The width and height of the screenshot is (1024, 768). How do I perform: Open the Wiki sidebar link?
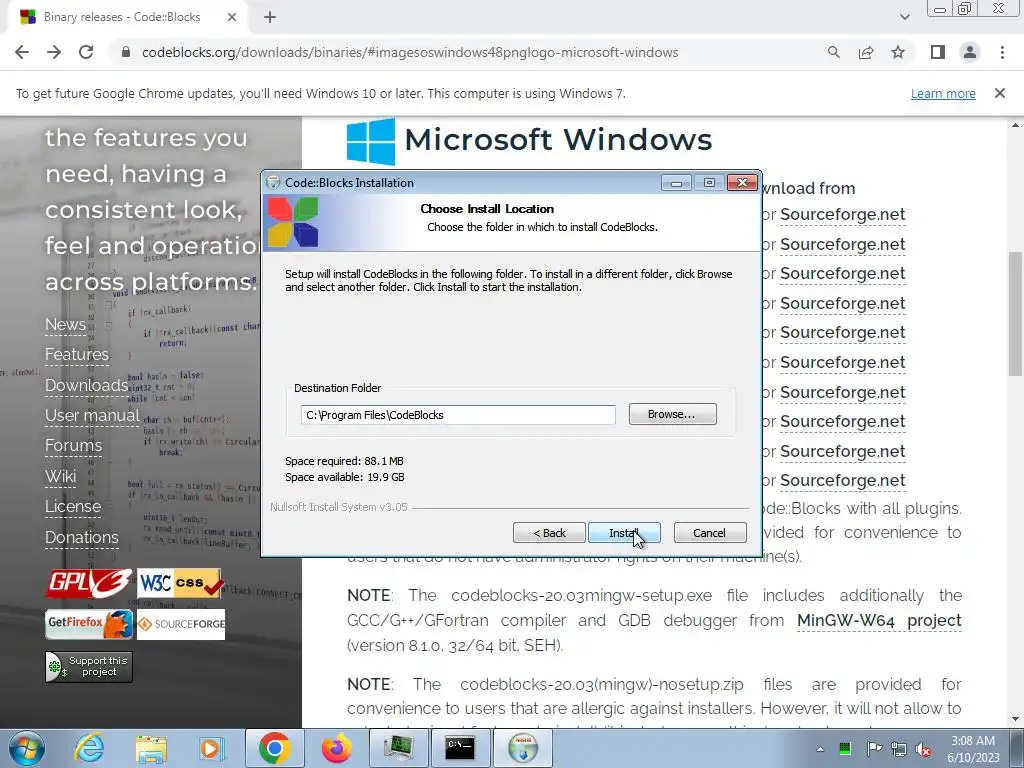click(61, 477)
